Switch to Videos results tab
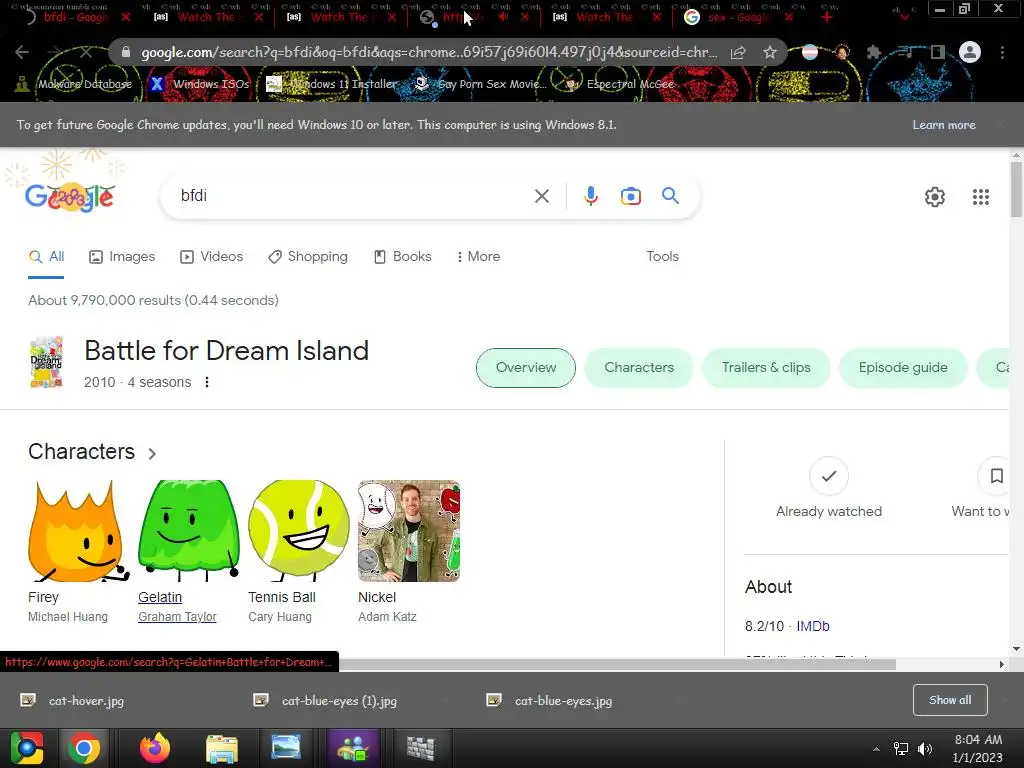The width and height of the screenshot is (1024, 768). [x=212, y=257]
